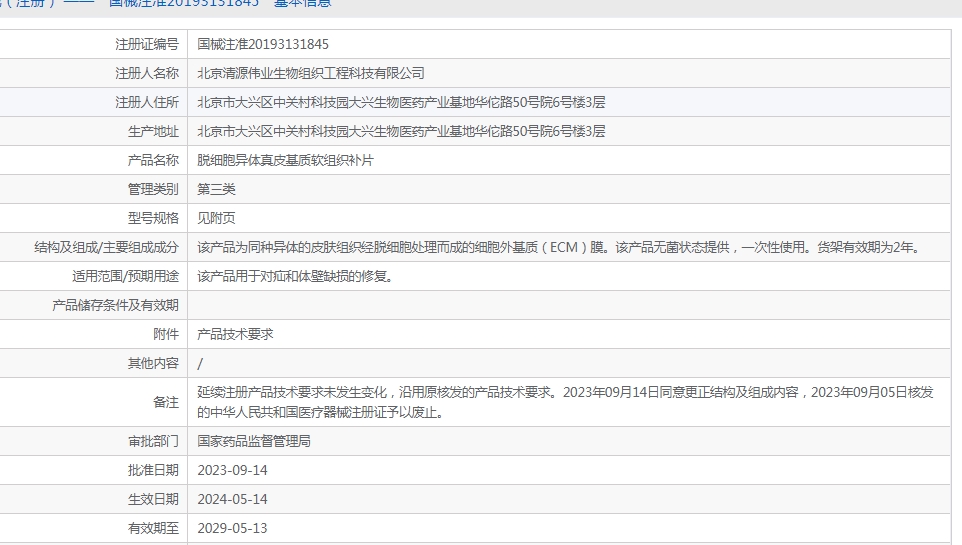Image resolution: width=962 pixels, height=545 pixels.
Task: Click the 注册人住所 label
Action: tap(147, 102)
